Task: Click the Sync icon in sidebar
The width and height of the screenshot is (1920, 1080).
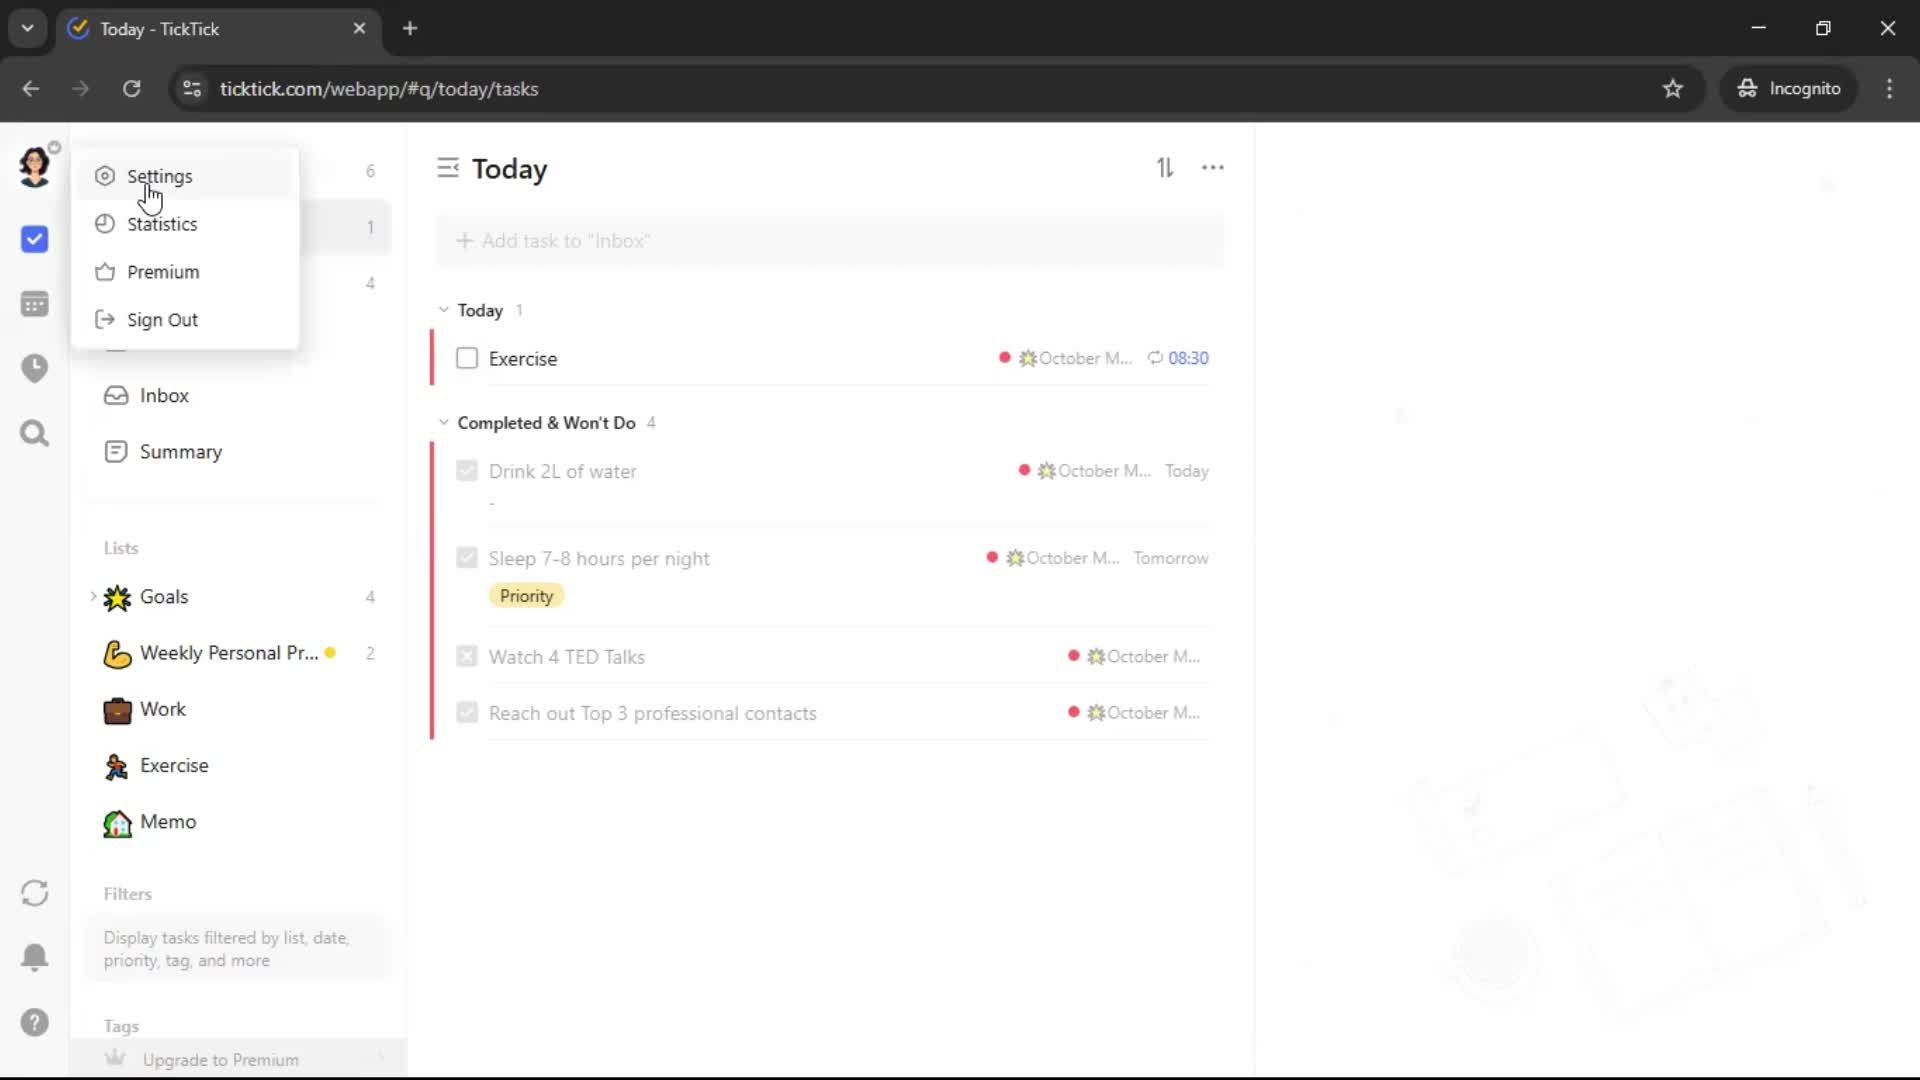Action: (x=34, y=893)
